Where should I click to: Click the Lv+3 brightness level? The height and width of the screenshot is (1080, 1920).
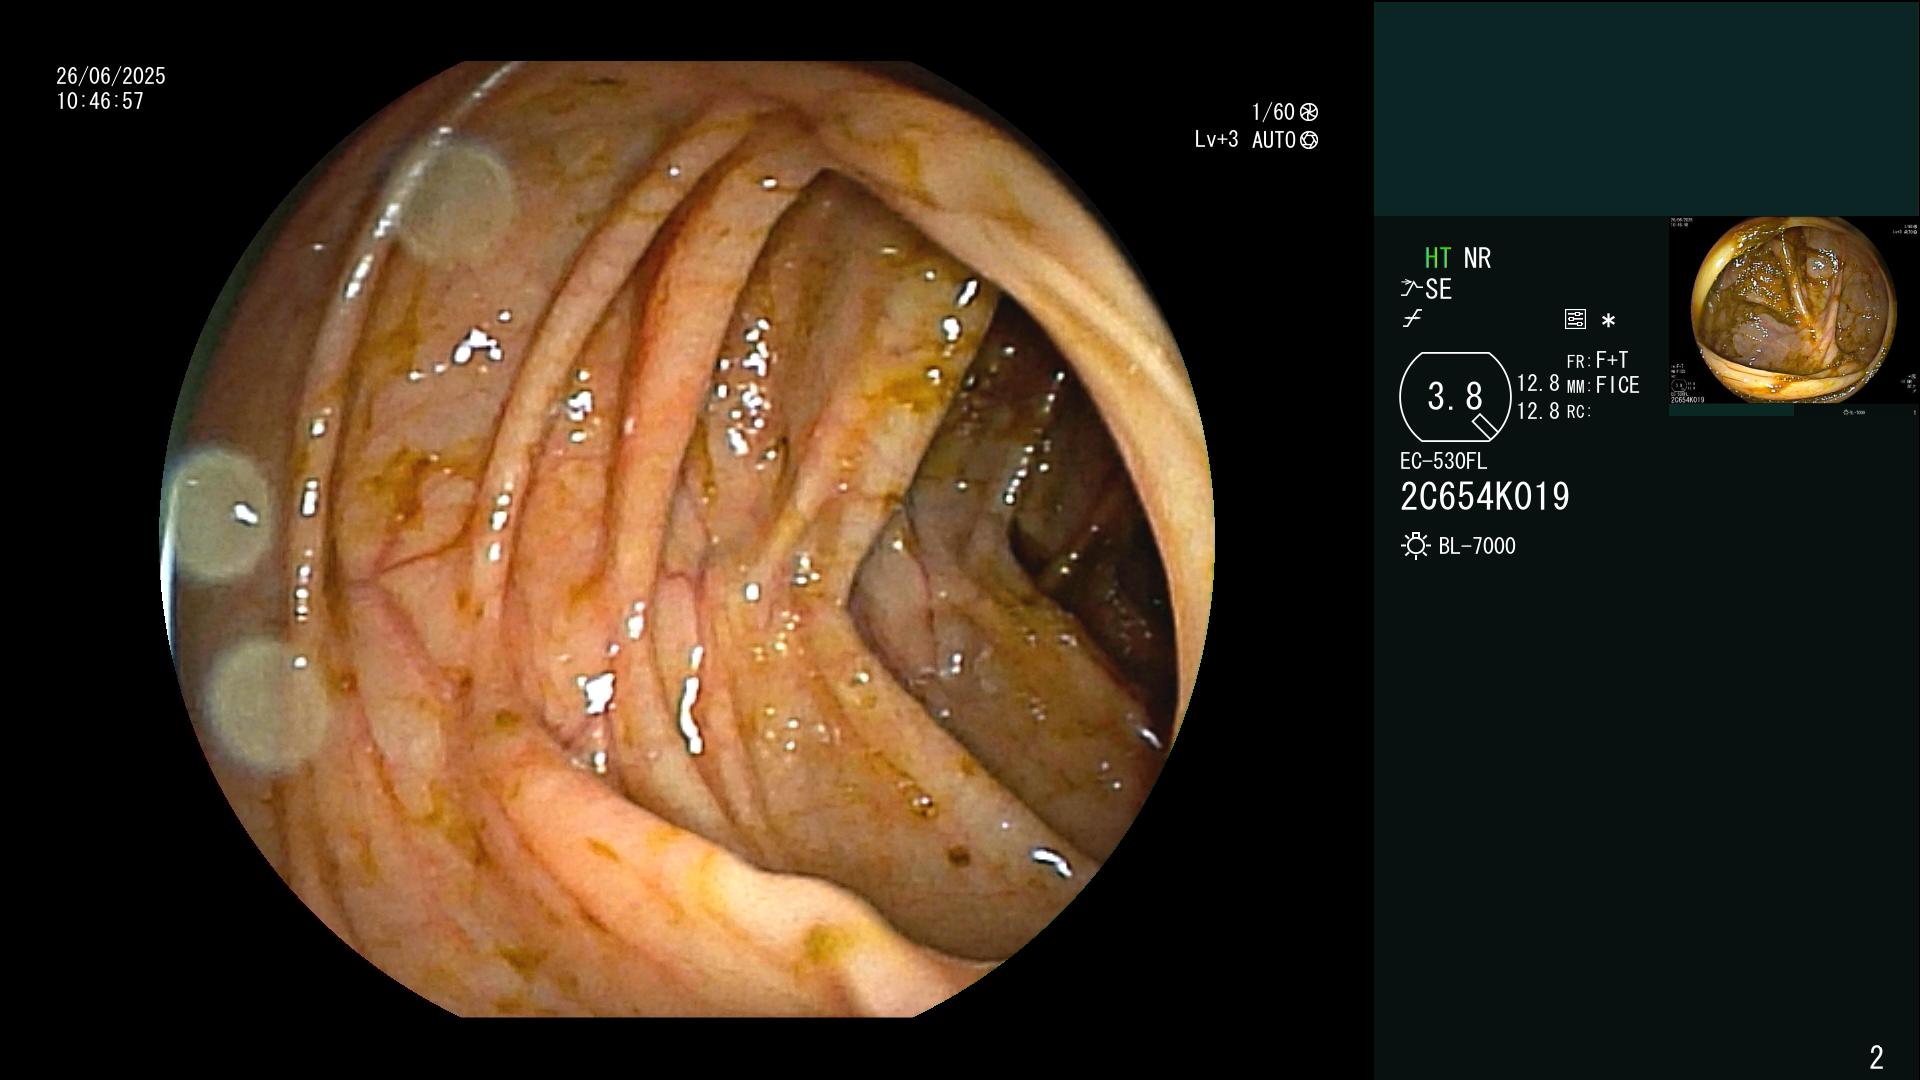tap(1216, 140)
